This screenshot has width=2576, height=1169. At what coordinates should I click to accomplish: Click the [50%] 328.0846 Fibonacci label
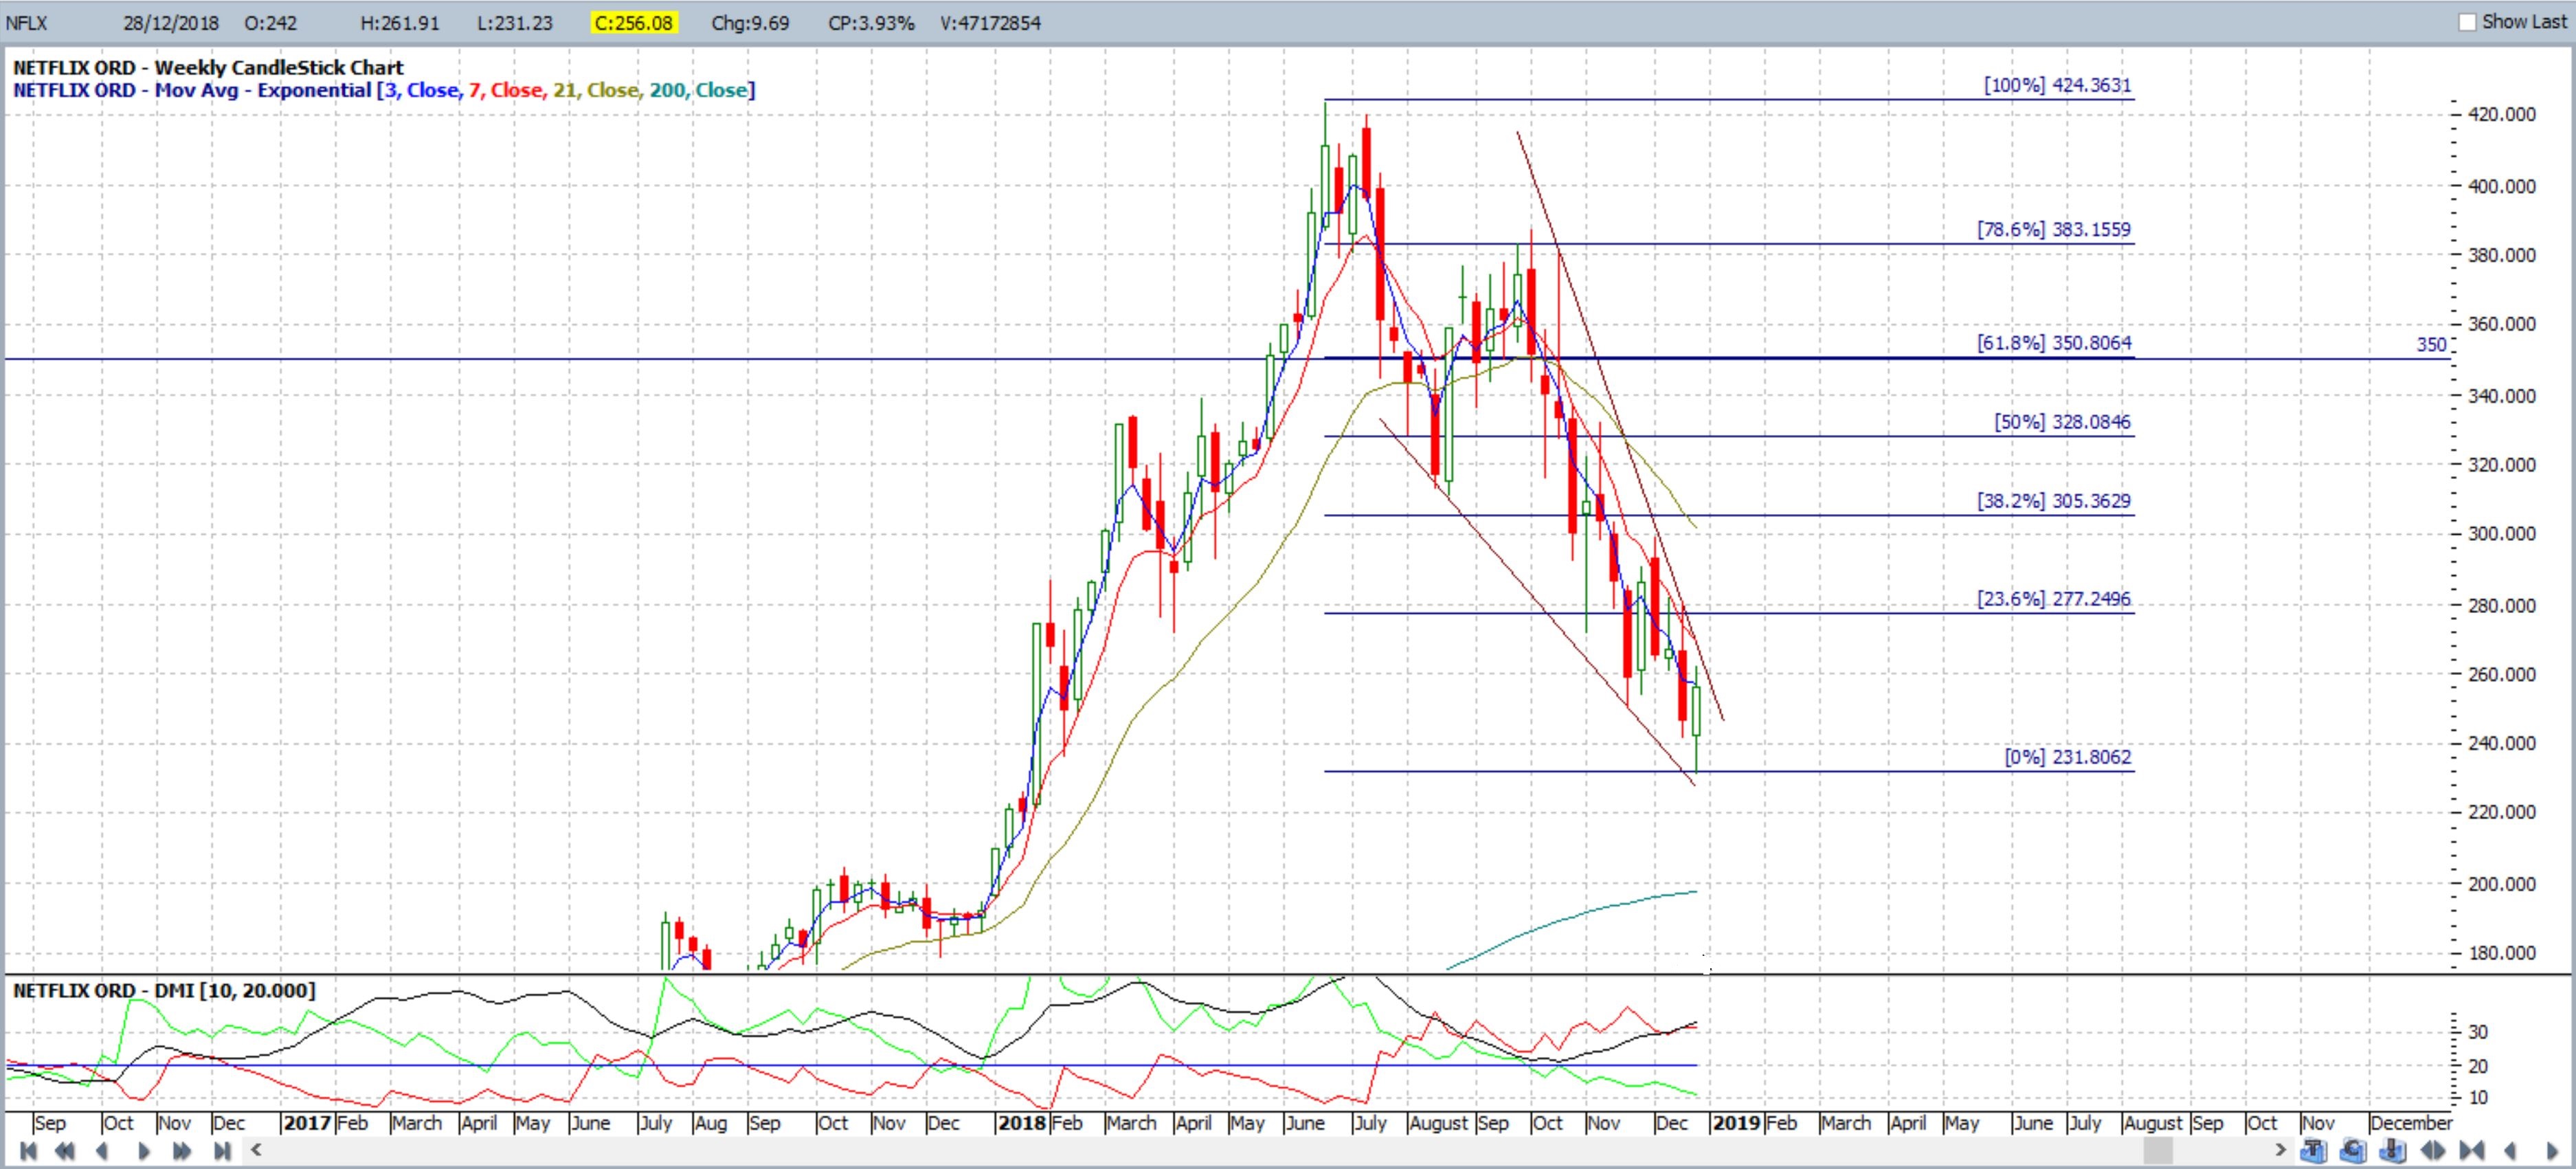point(2062,422)
